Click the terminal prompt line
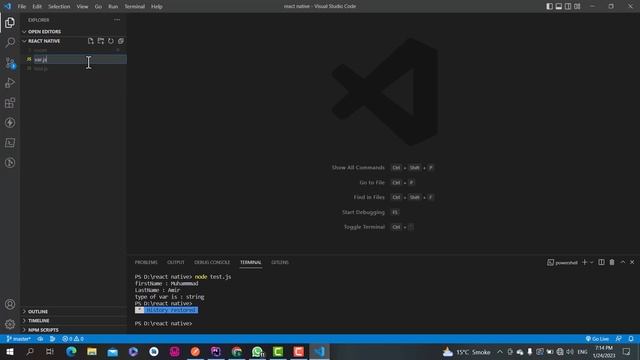The width and height of the screenshot is (640, 360). coord(163,323)
